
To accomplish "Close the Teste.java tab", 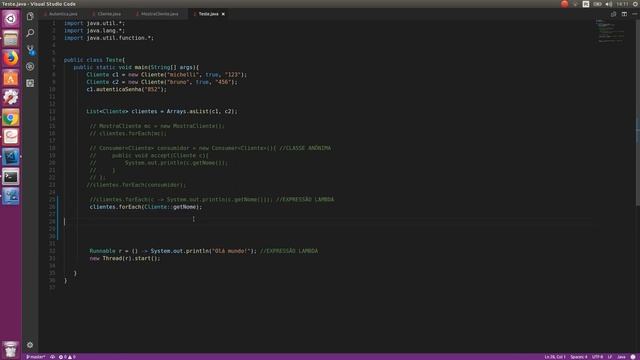I will click(x=223, y=14).
